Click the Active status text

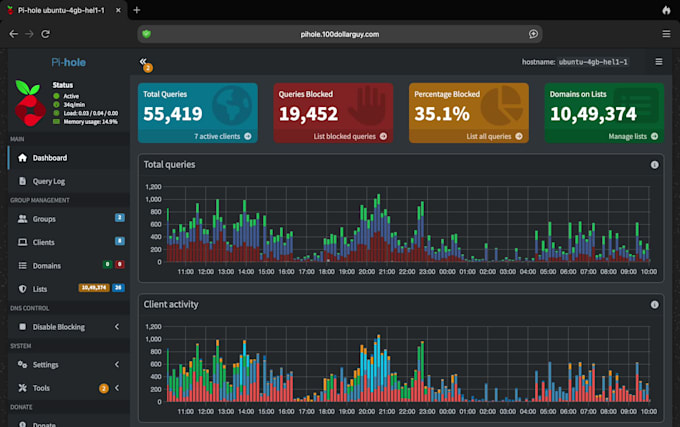point(71,96)
